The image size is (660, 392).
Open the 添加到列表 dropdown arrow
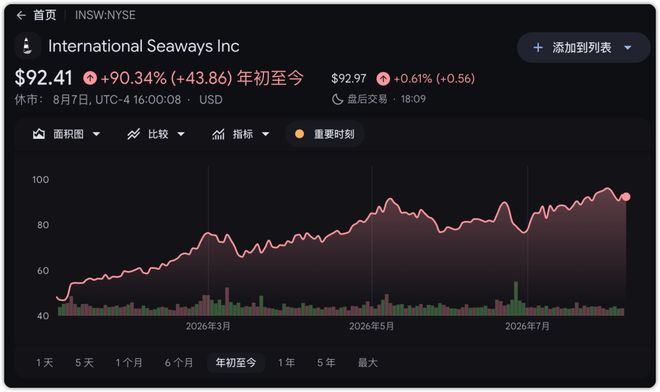628,48
